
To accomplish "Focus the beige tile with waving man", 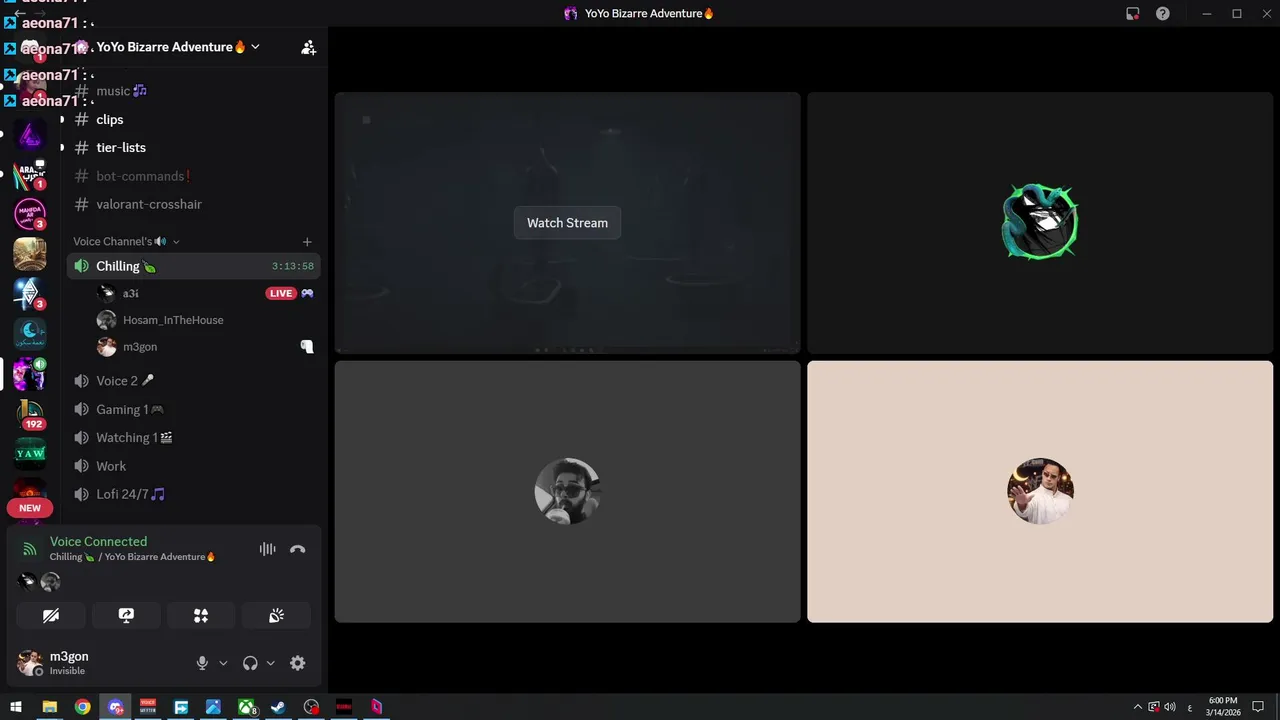I will tap(1040, 491).
